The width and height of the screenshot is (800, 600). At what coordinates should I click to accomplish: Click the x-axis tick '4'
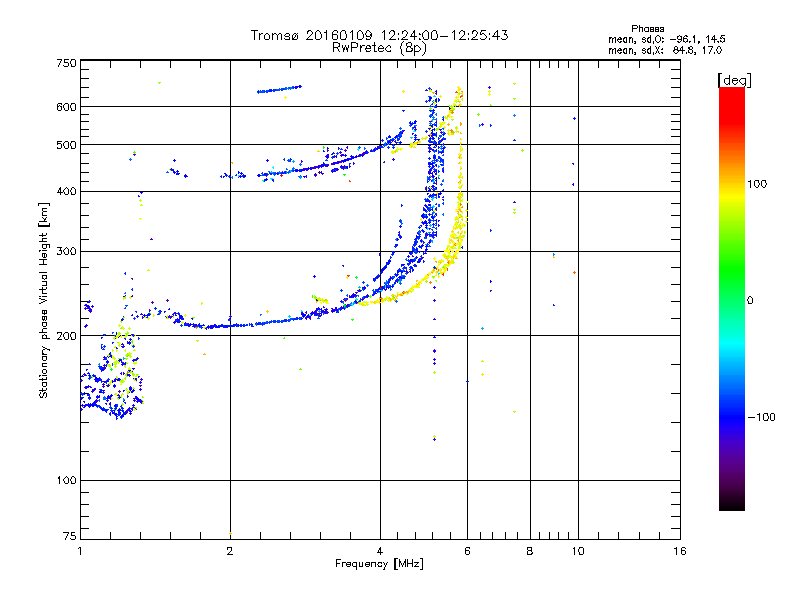380,551
